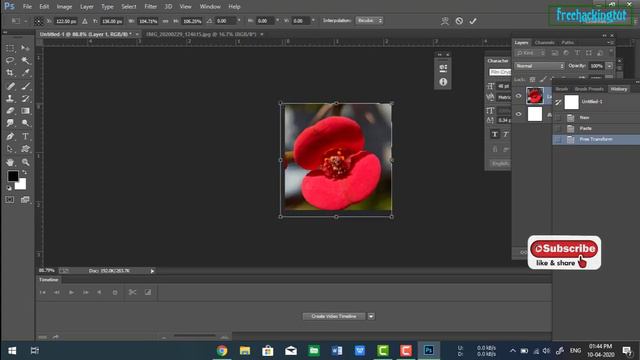640x360 pixels.
Task: Toggle relative positioning triangle icon
Action: [x=84, y=21]
